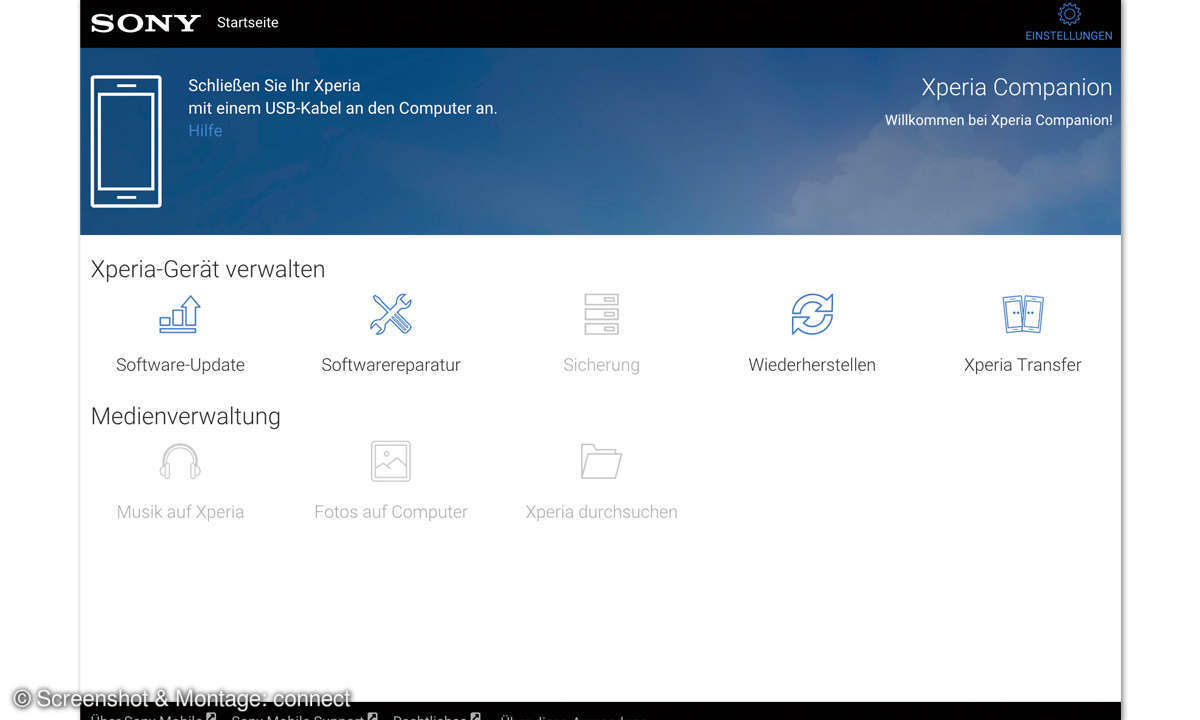The height and width of the screenshot is (720, 1200).
Task: Open Musik auf Xperia headphones icon
Action: click(x=180, y=461)
